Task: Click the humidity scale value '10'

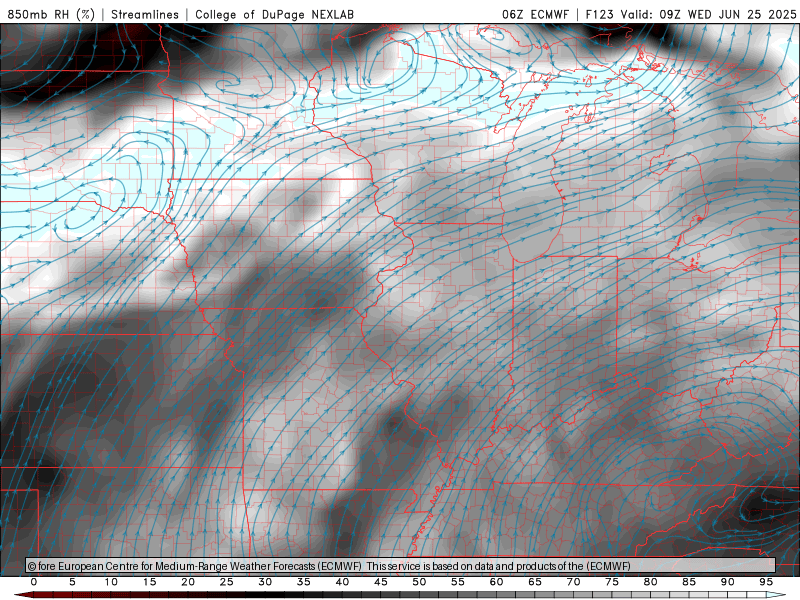Action: 111,582
